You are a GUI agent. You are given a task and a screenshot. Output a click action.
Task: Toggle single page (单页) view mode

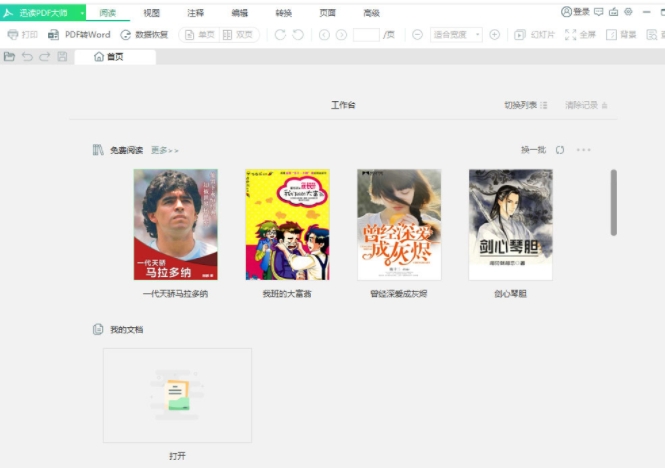click(x=198, y=35)
